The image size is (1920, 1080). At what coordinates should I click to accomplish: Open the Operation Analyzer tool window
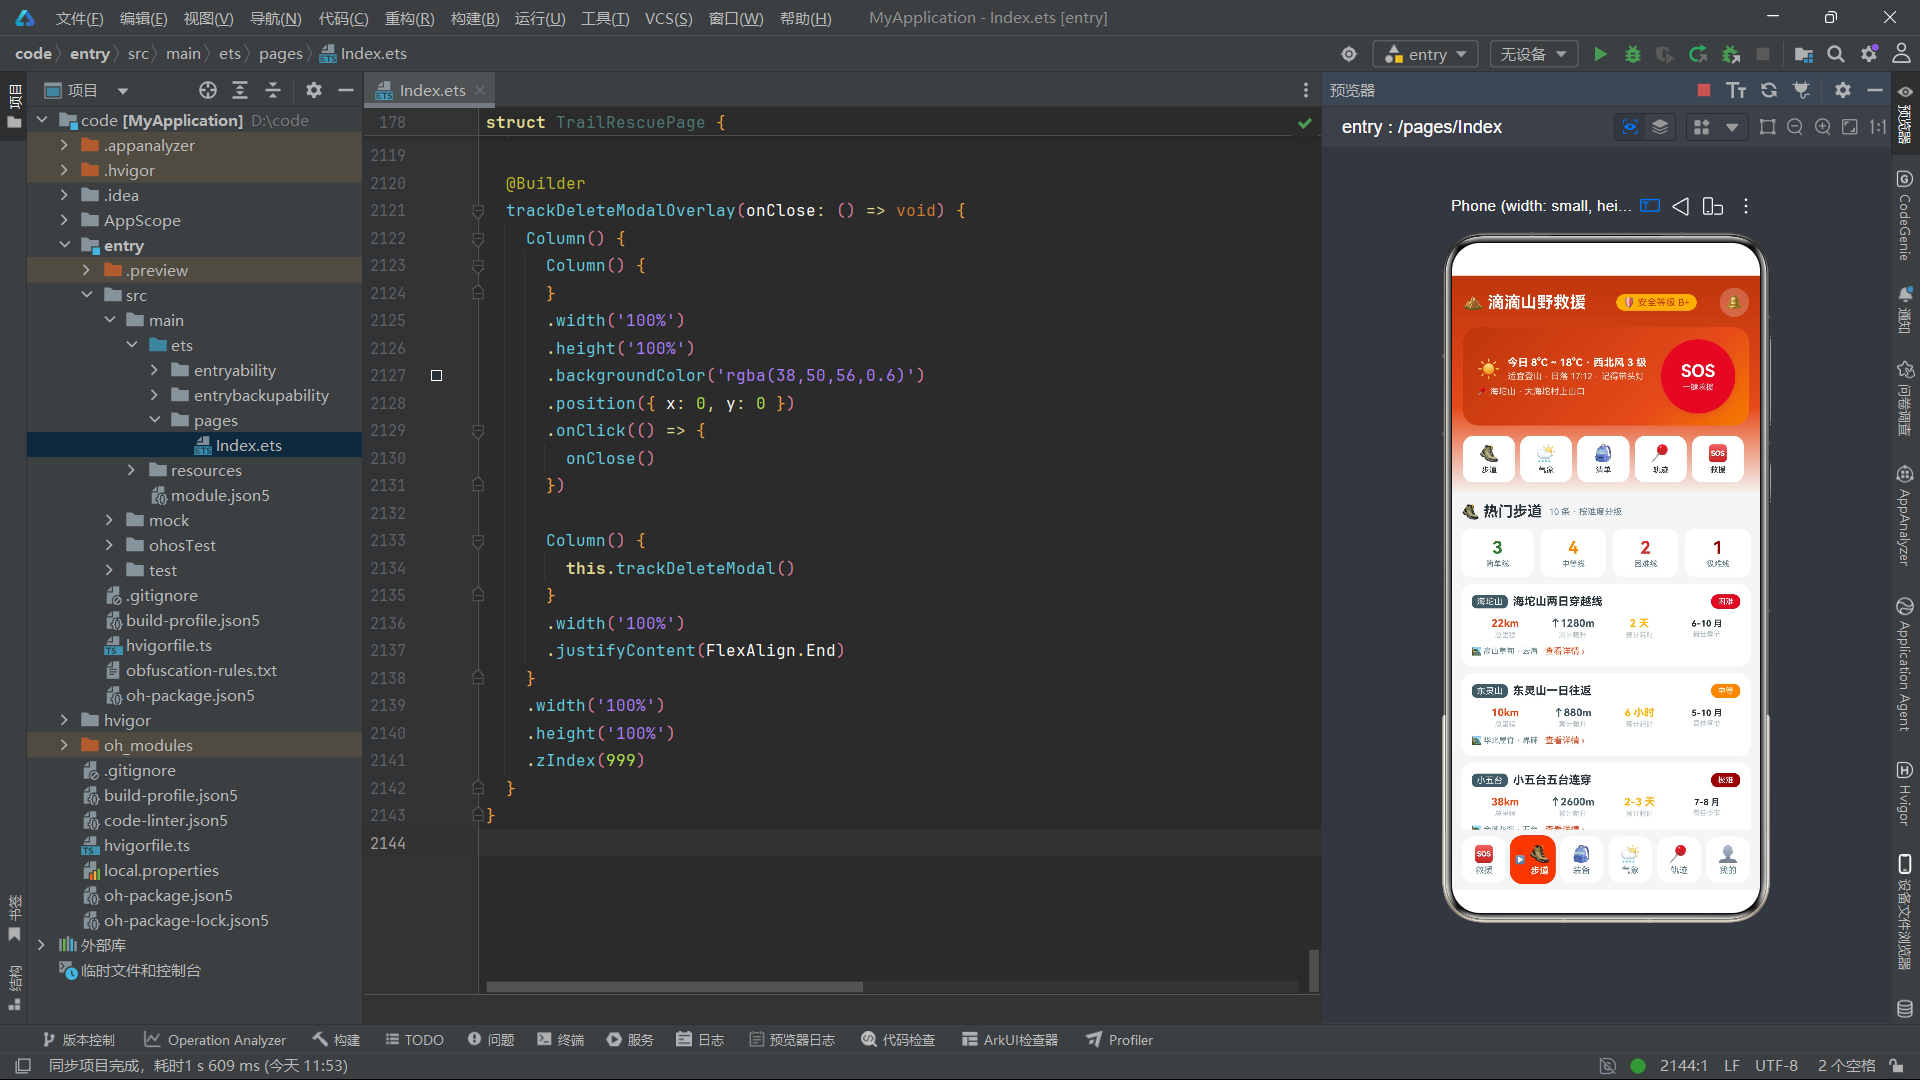click(215, 1040)
